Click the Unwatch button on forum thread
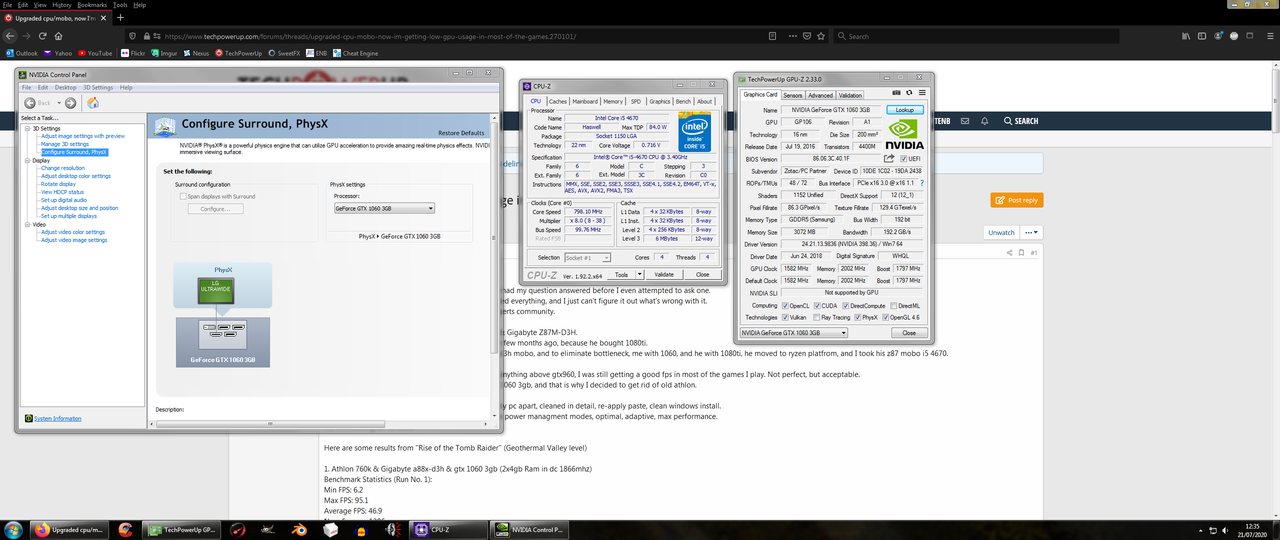The image size is (1280, 540). point(1001,232)
